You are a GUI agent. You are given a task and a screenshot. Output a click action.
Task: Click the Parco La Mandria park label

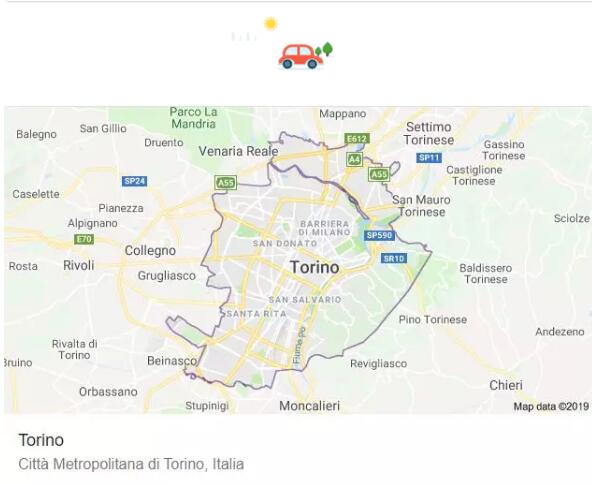pos(193,118)
